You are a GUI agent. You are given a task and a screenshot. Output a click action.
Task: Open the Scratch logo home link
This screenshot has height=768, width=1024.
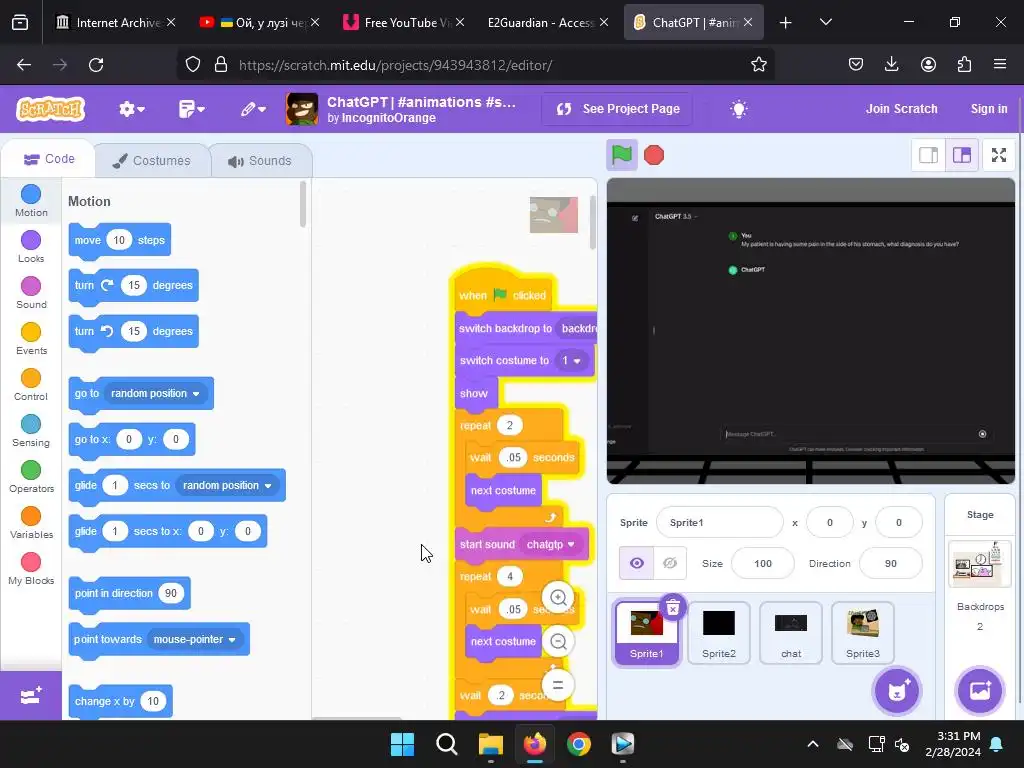[x=50, y=109]
